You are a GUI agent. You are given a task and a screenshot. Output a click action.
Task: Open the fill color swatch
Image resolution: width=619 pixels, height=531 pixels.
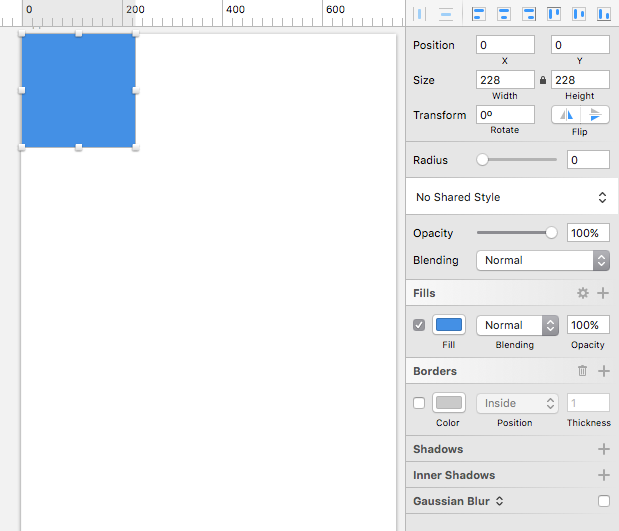click(x=449, y=325)
